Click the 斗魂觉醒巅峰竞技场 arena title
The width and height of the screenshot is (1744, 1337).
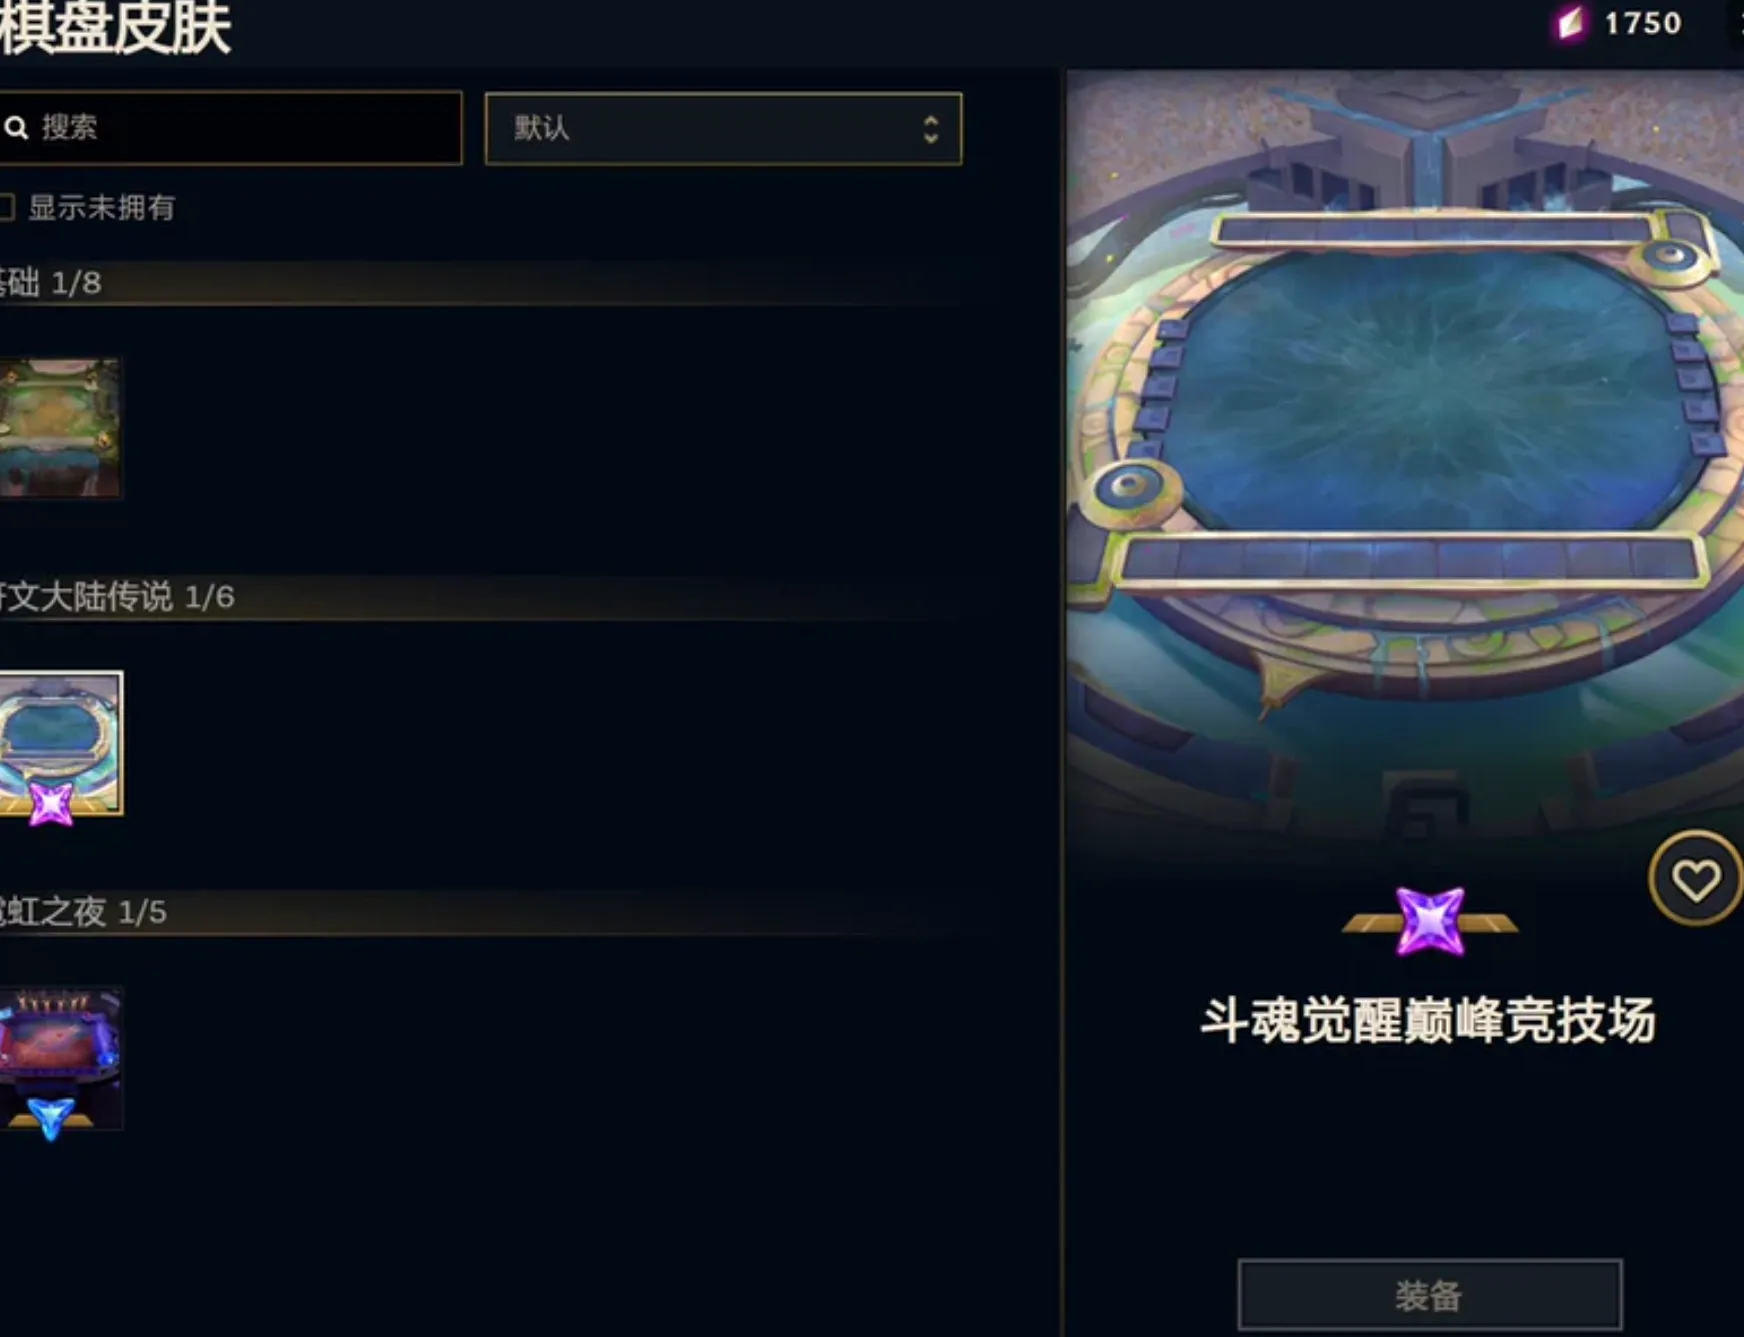(1428, 1020)
